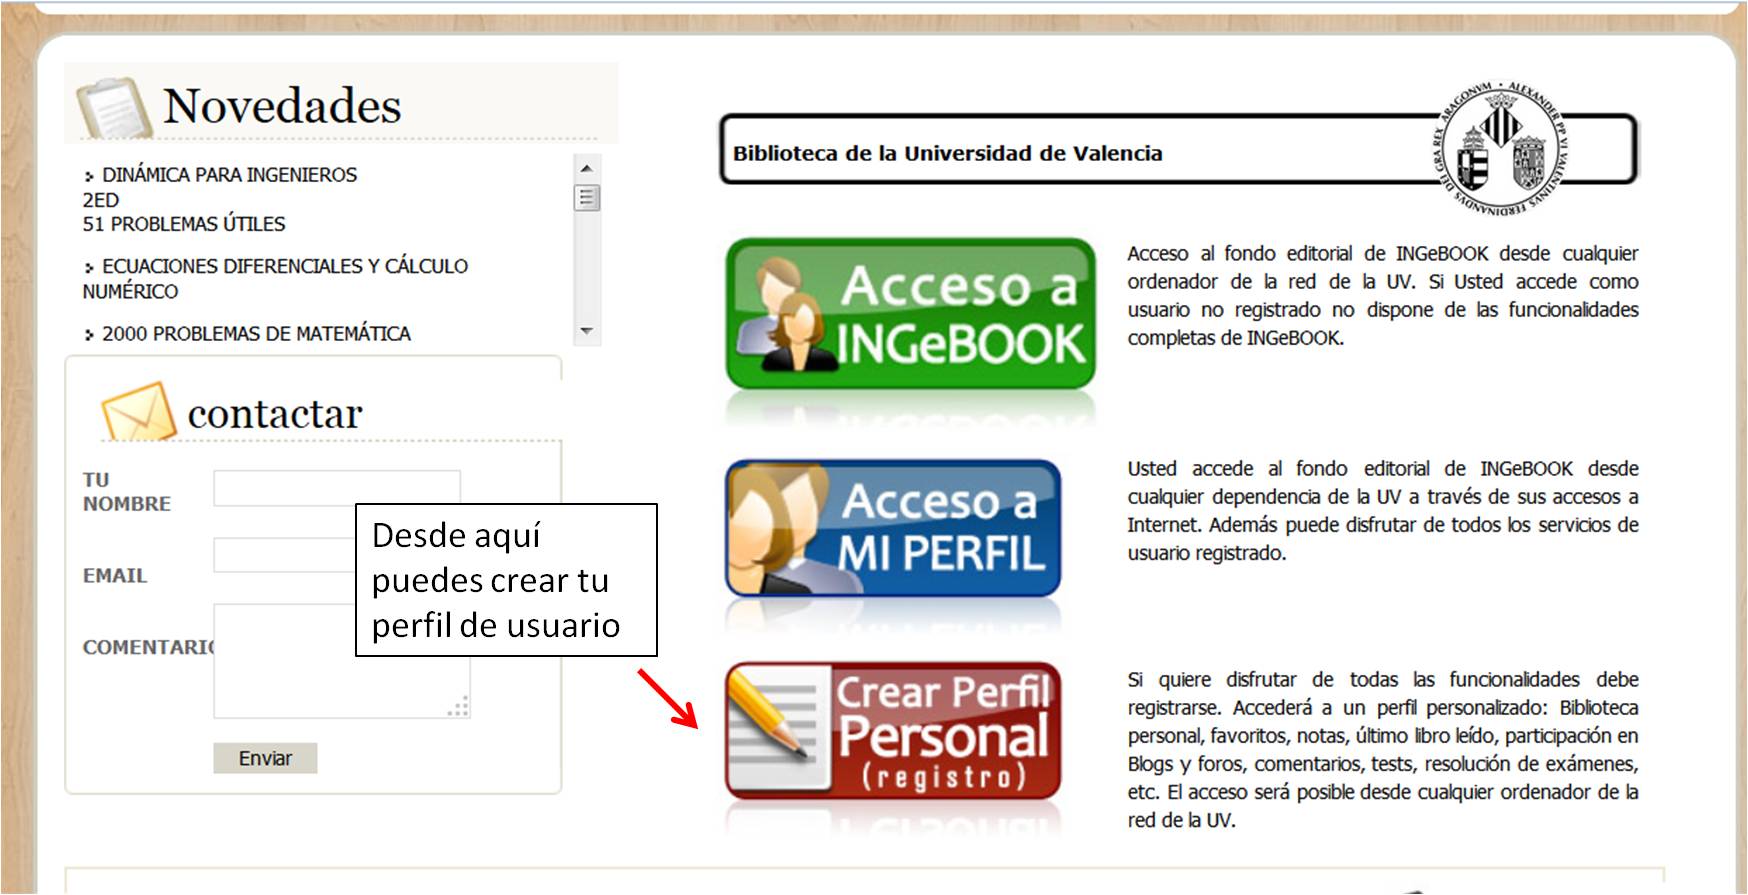1748x895 pixels.
Task: Click the Enviar button
Action: click(265, 758)
